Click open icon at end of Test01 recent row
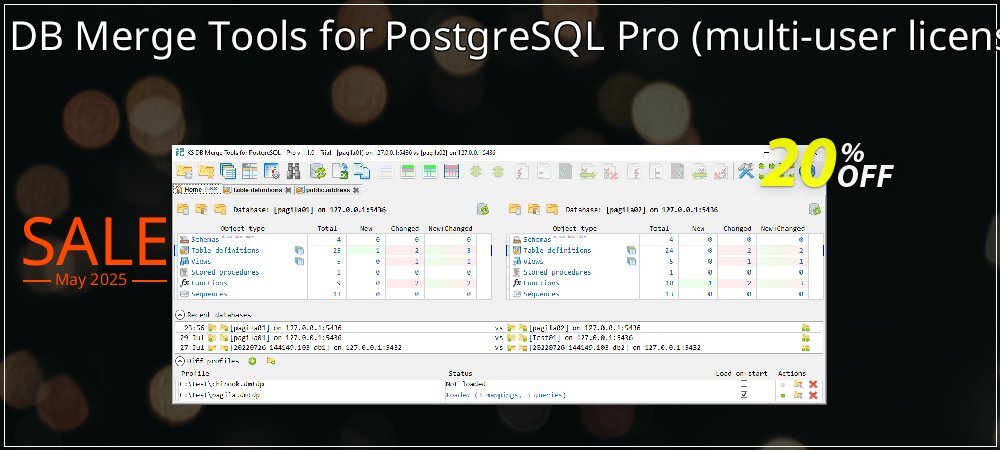The image size is (1000, 450). point(805,338)
